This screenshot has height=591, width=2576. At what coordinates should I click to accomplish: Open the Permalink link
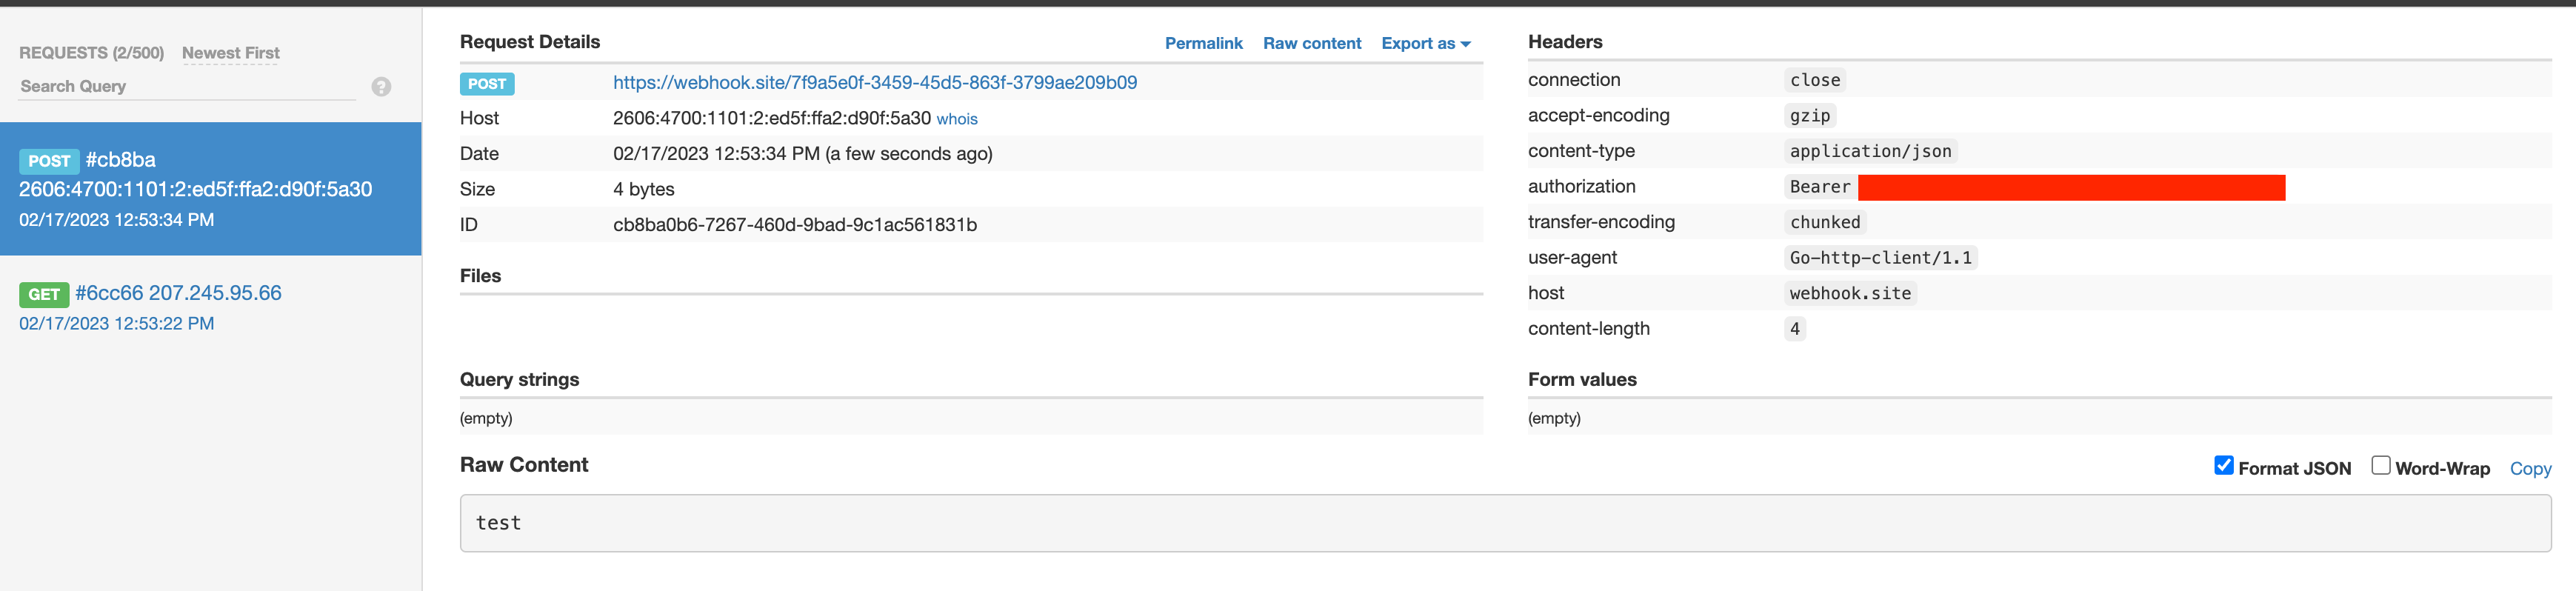click(1203, 44)
